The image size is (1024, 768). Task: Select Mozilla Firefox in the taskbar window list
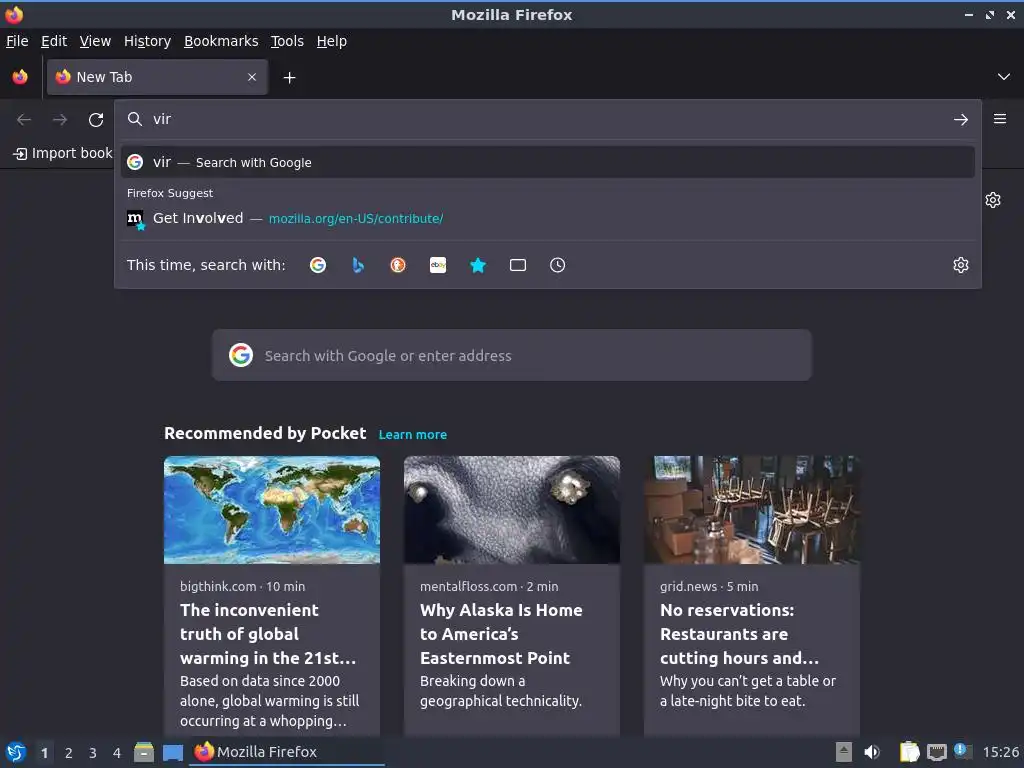pyautogui.click(x=287, y=752)
